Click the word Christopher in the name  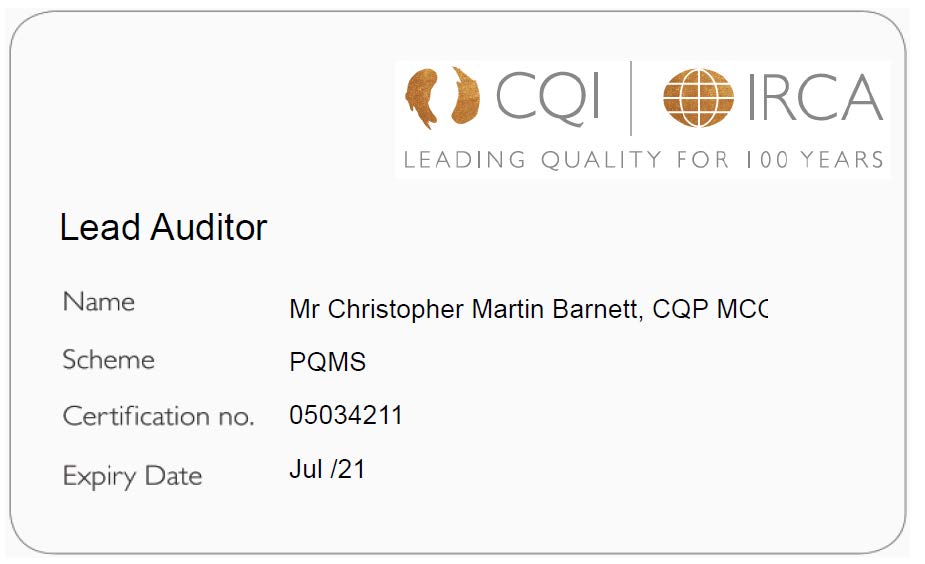(396, 310)
